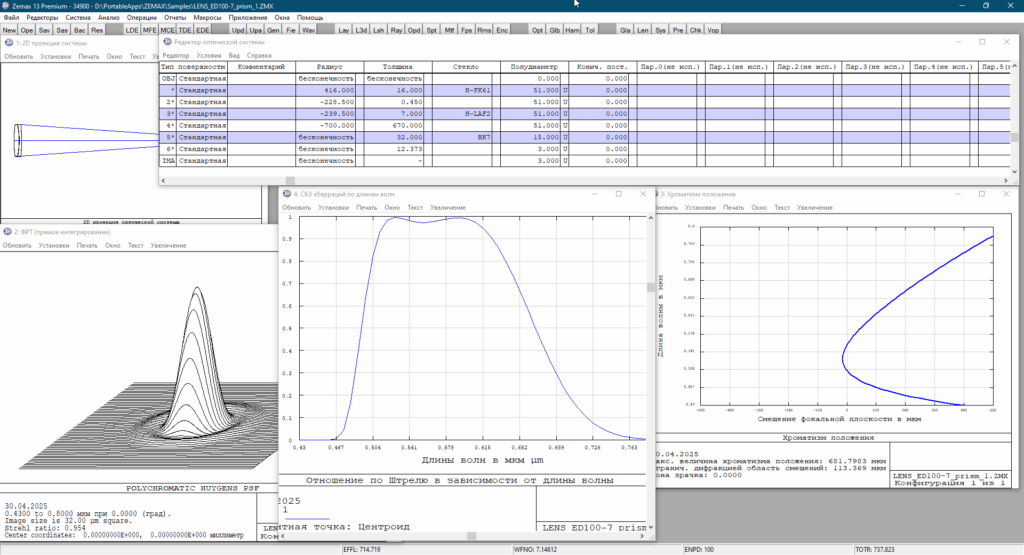Open the MFE merit function editor
This screenshot has height=555, width=1024.
[x=149, y=31]
